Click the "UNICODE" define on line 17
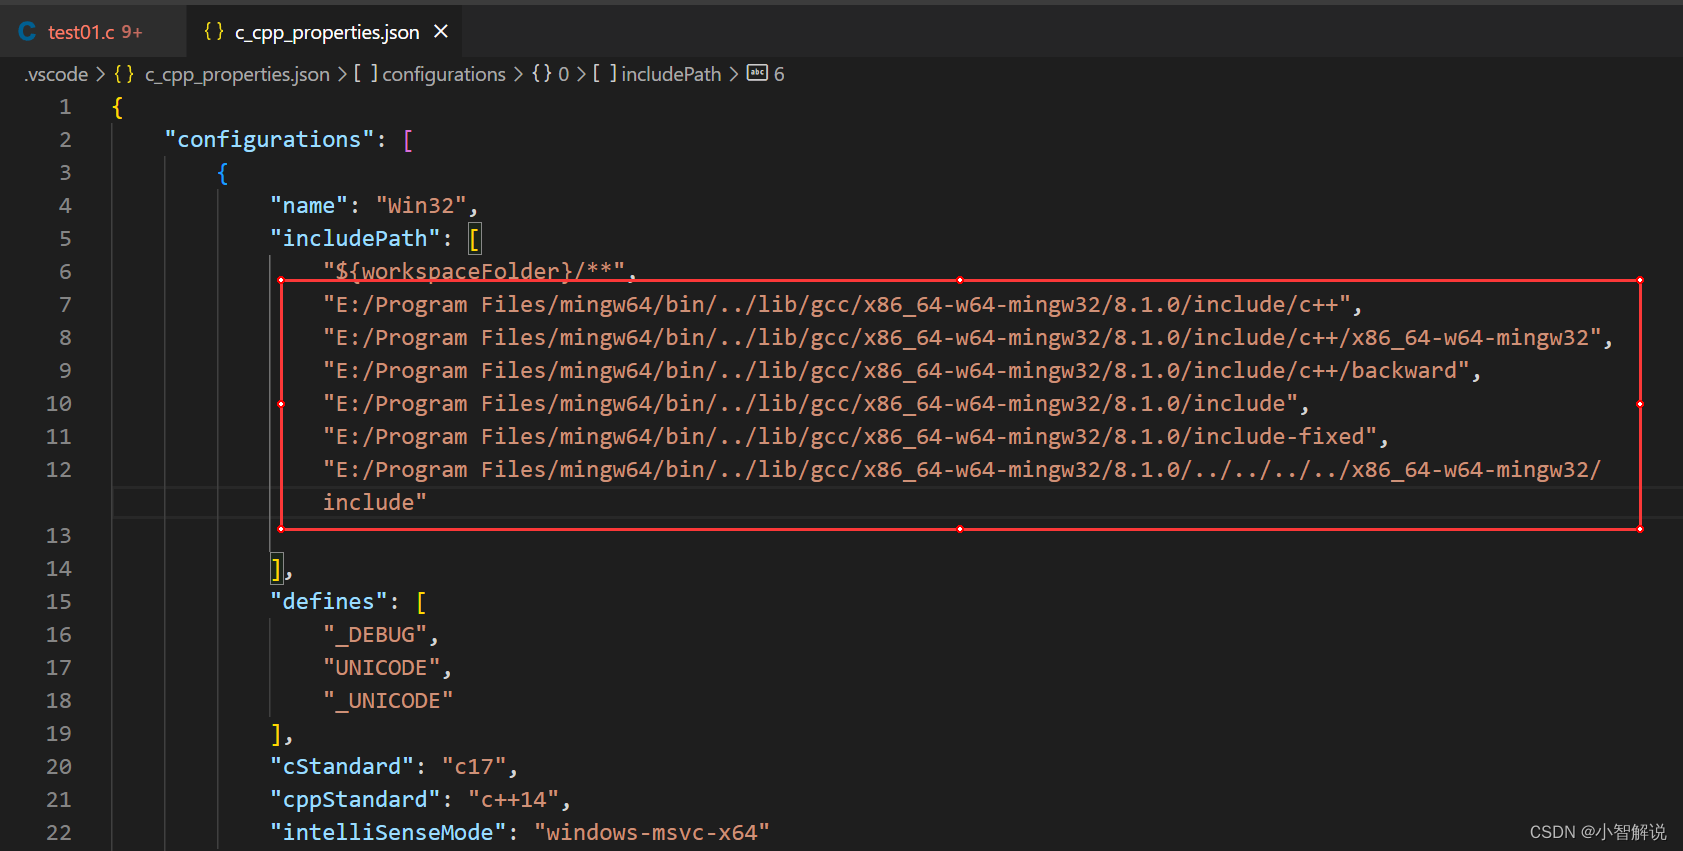1683x851 pixels. coord(381,668)
